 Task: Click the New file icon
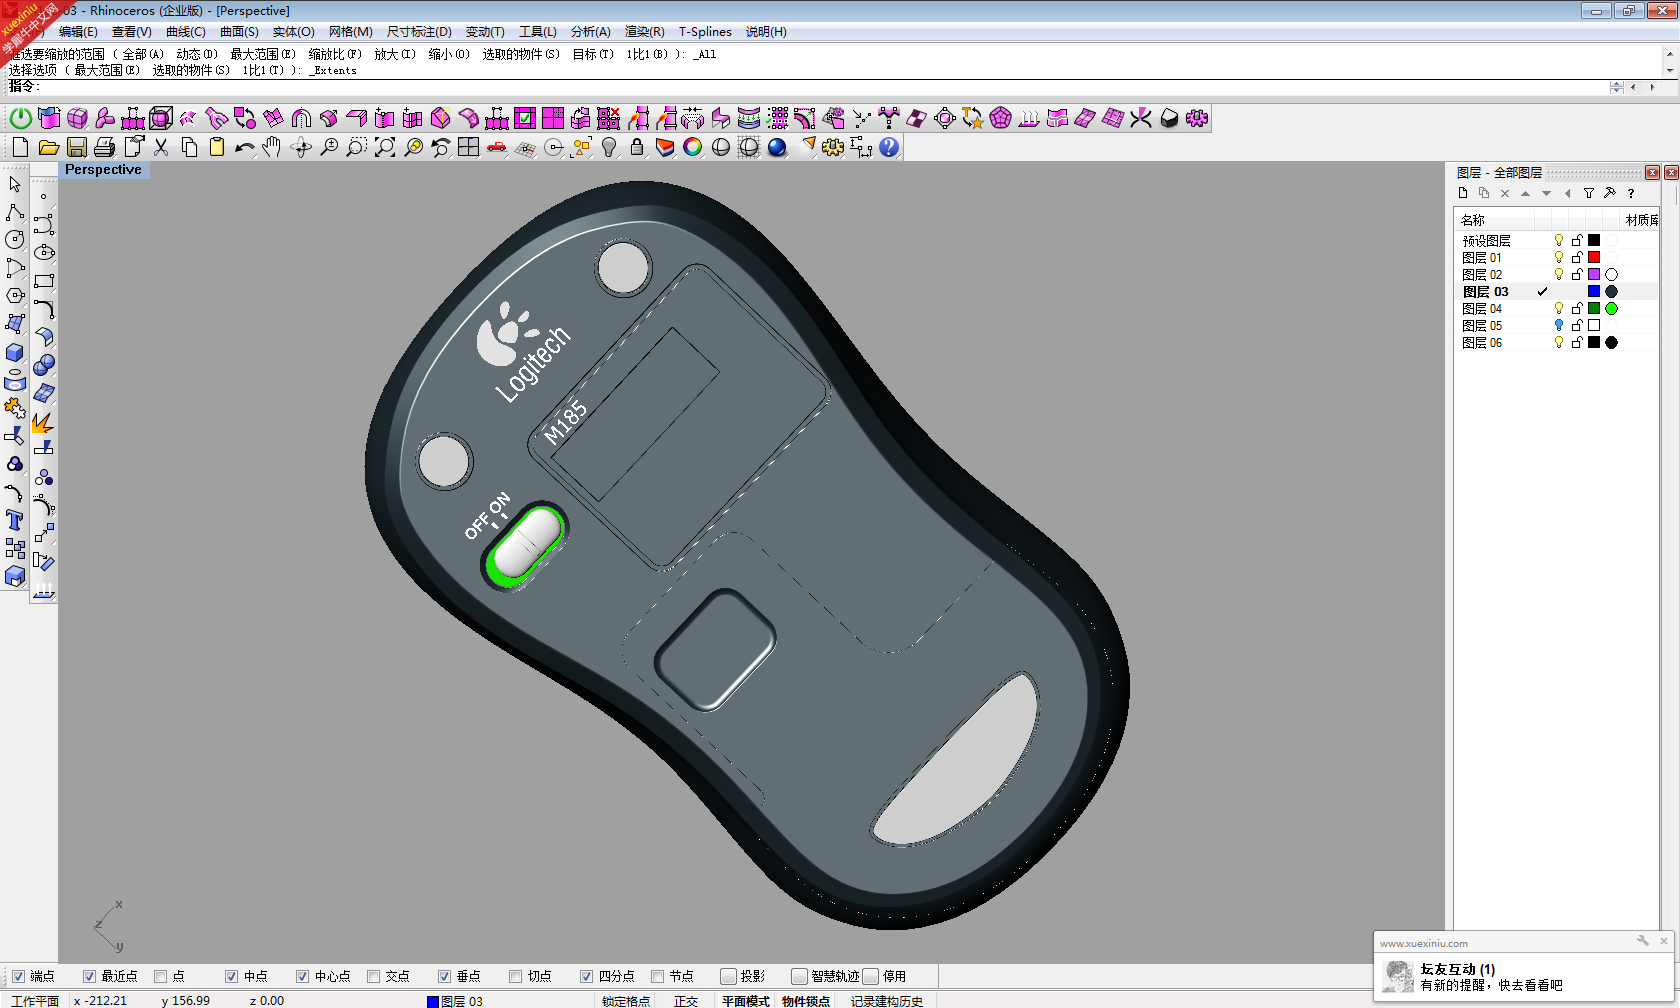(20, 147)
